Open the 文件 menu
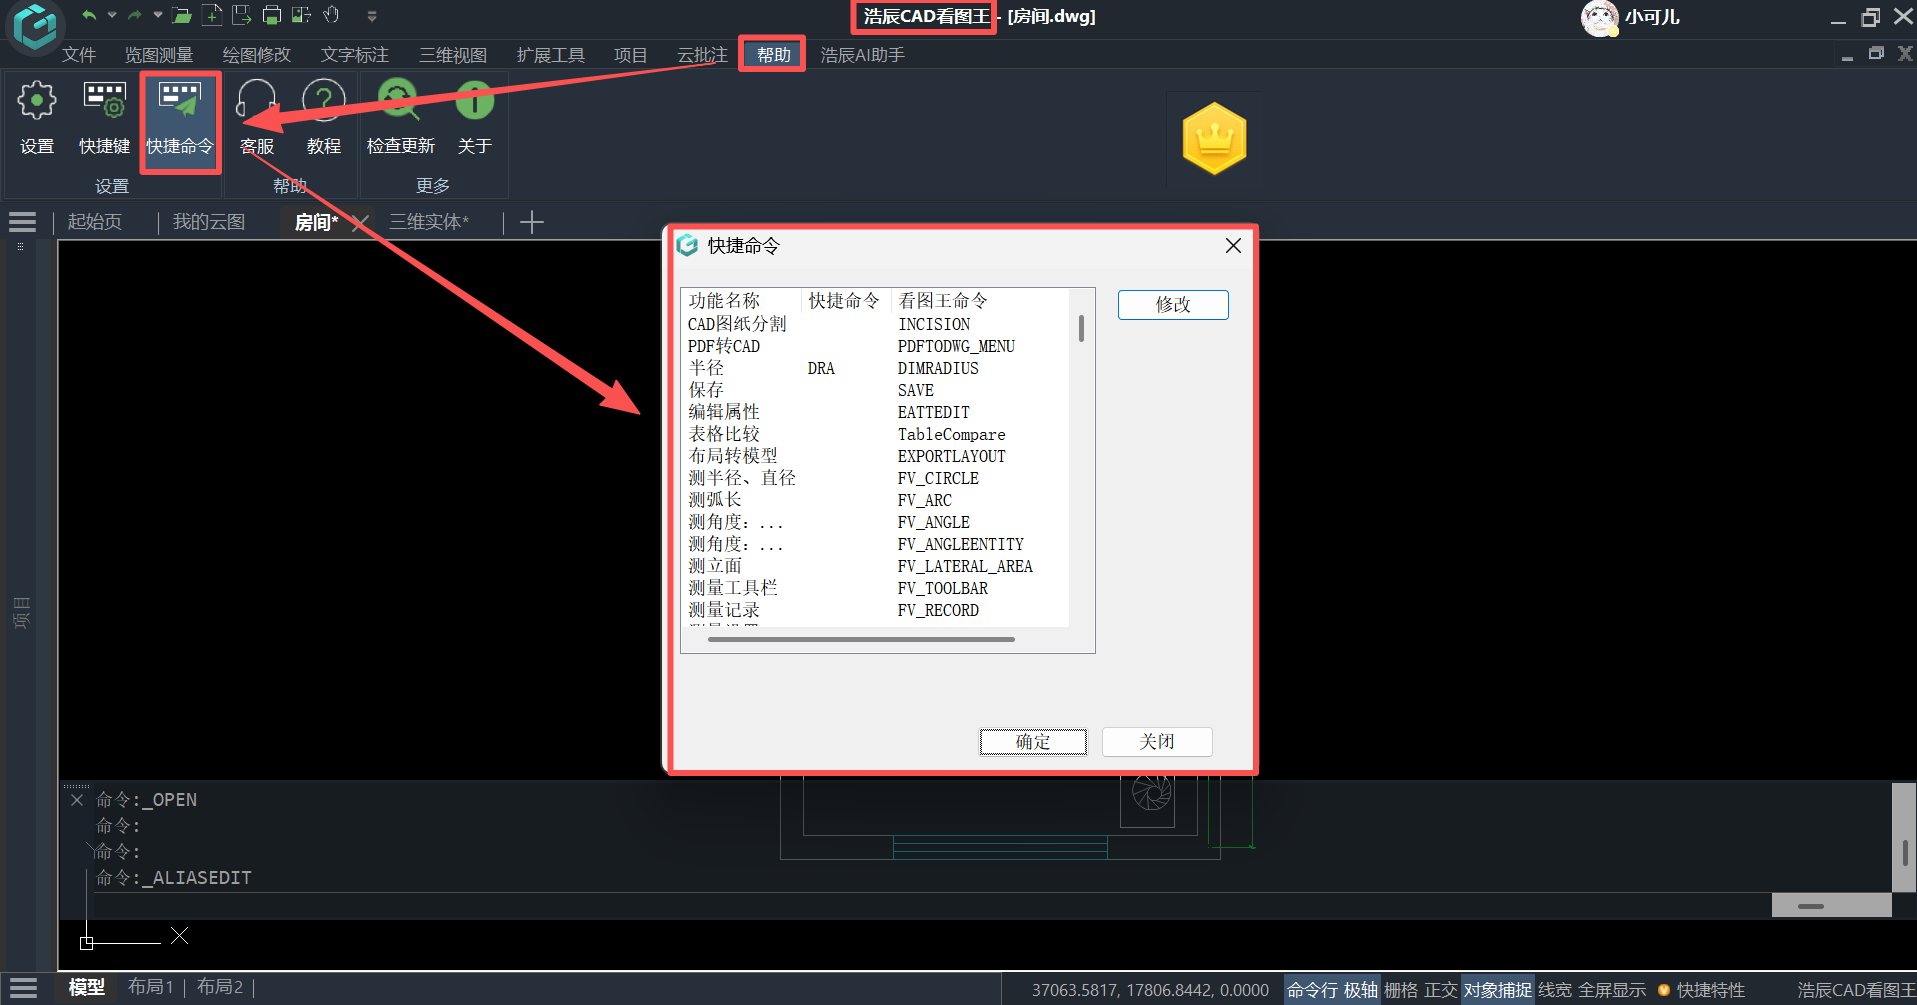 coord(79,55)
